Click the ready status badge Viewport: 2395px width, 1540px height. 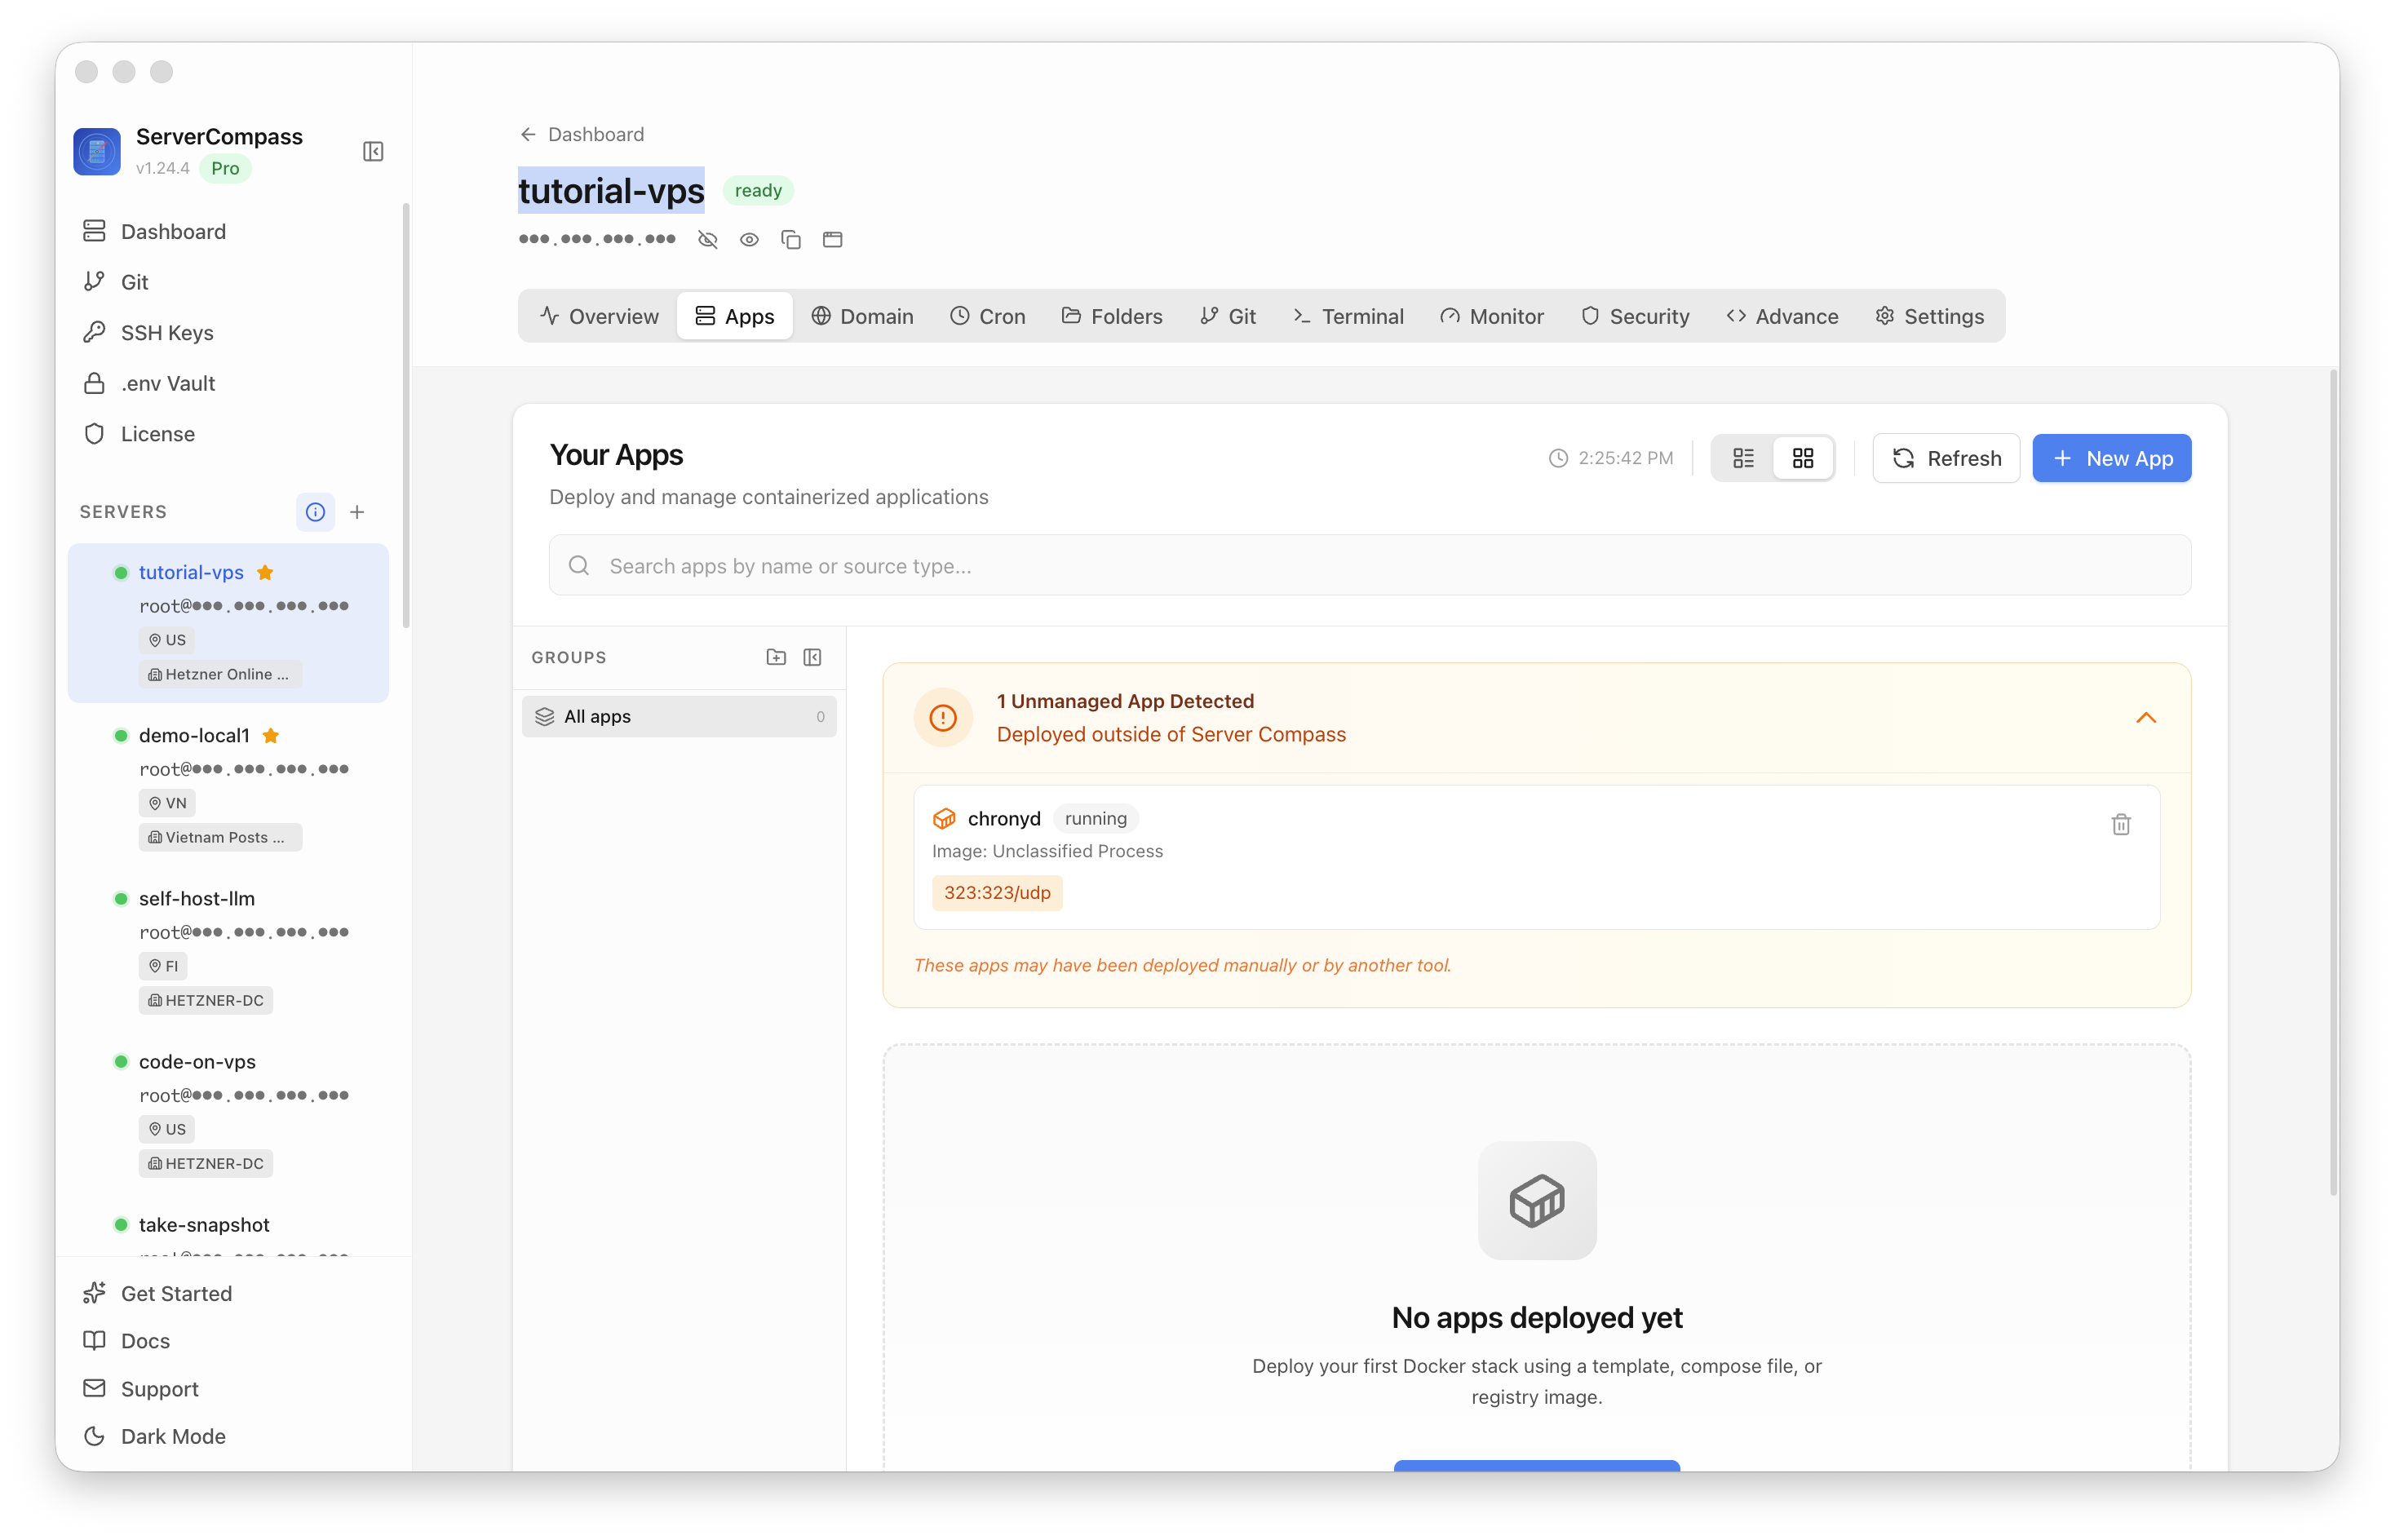tap(758, 190)
